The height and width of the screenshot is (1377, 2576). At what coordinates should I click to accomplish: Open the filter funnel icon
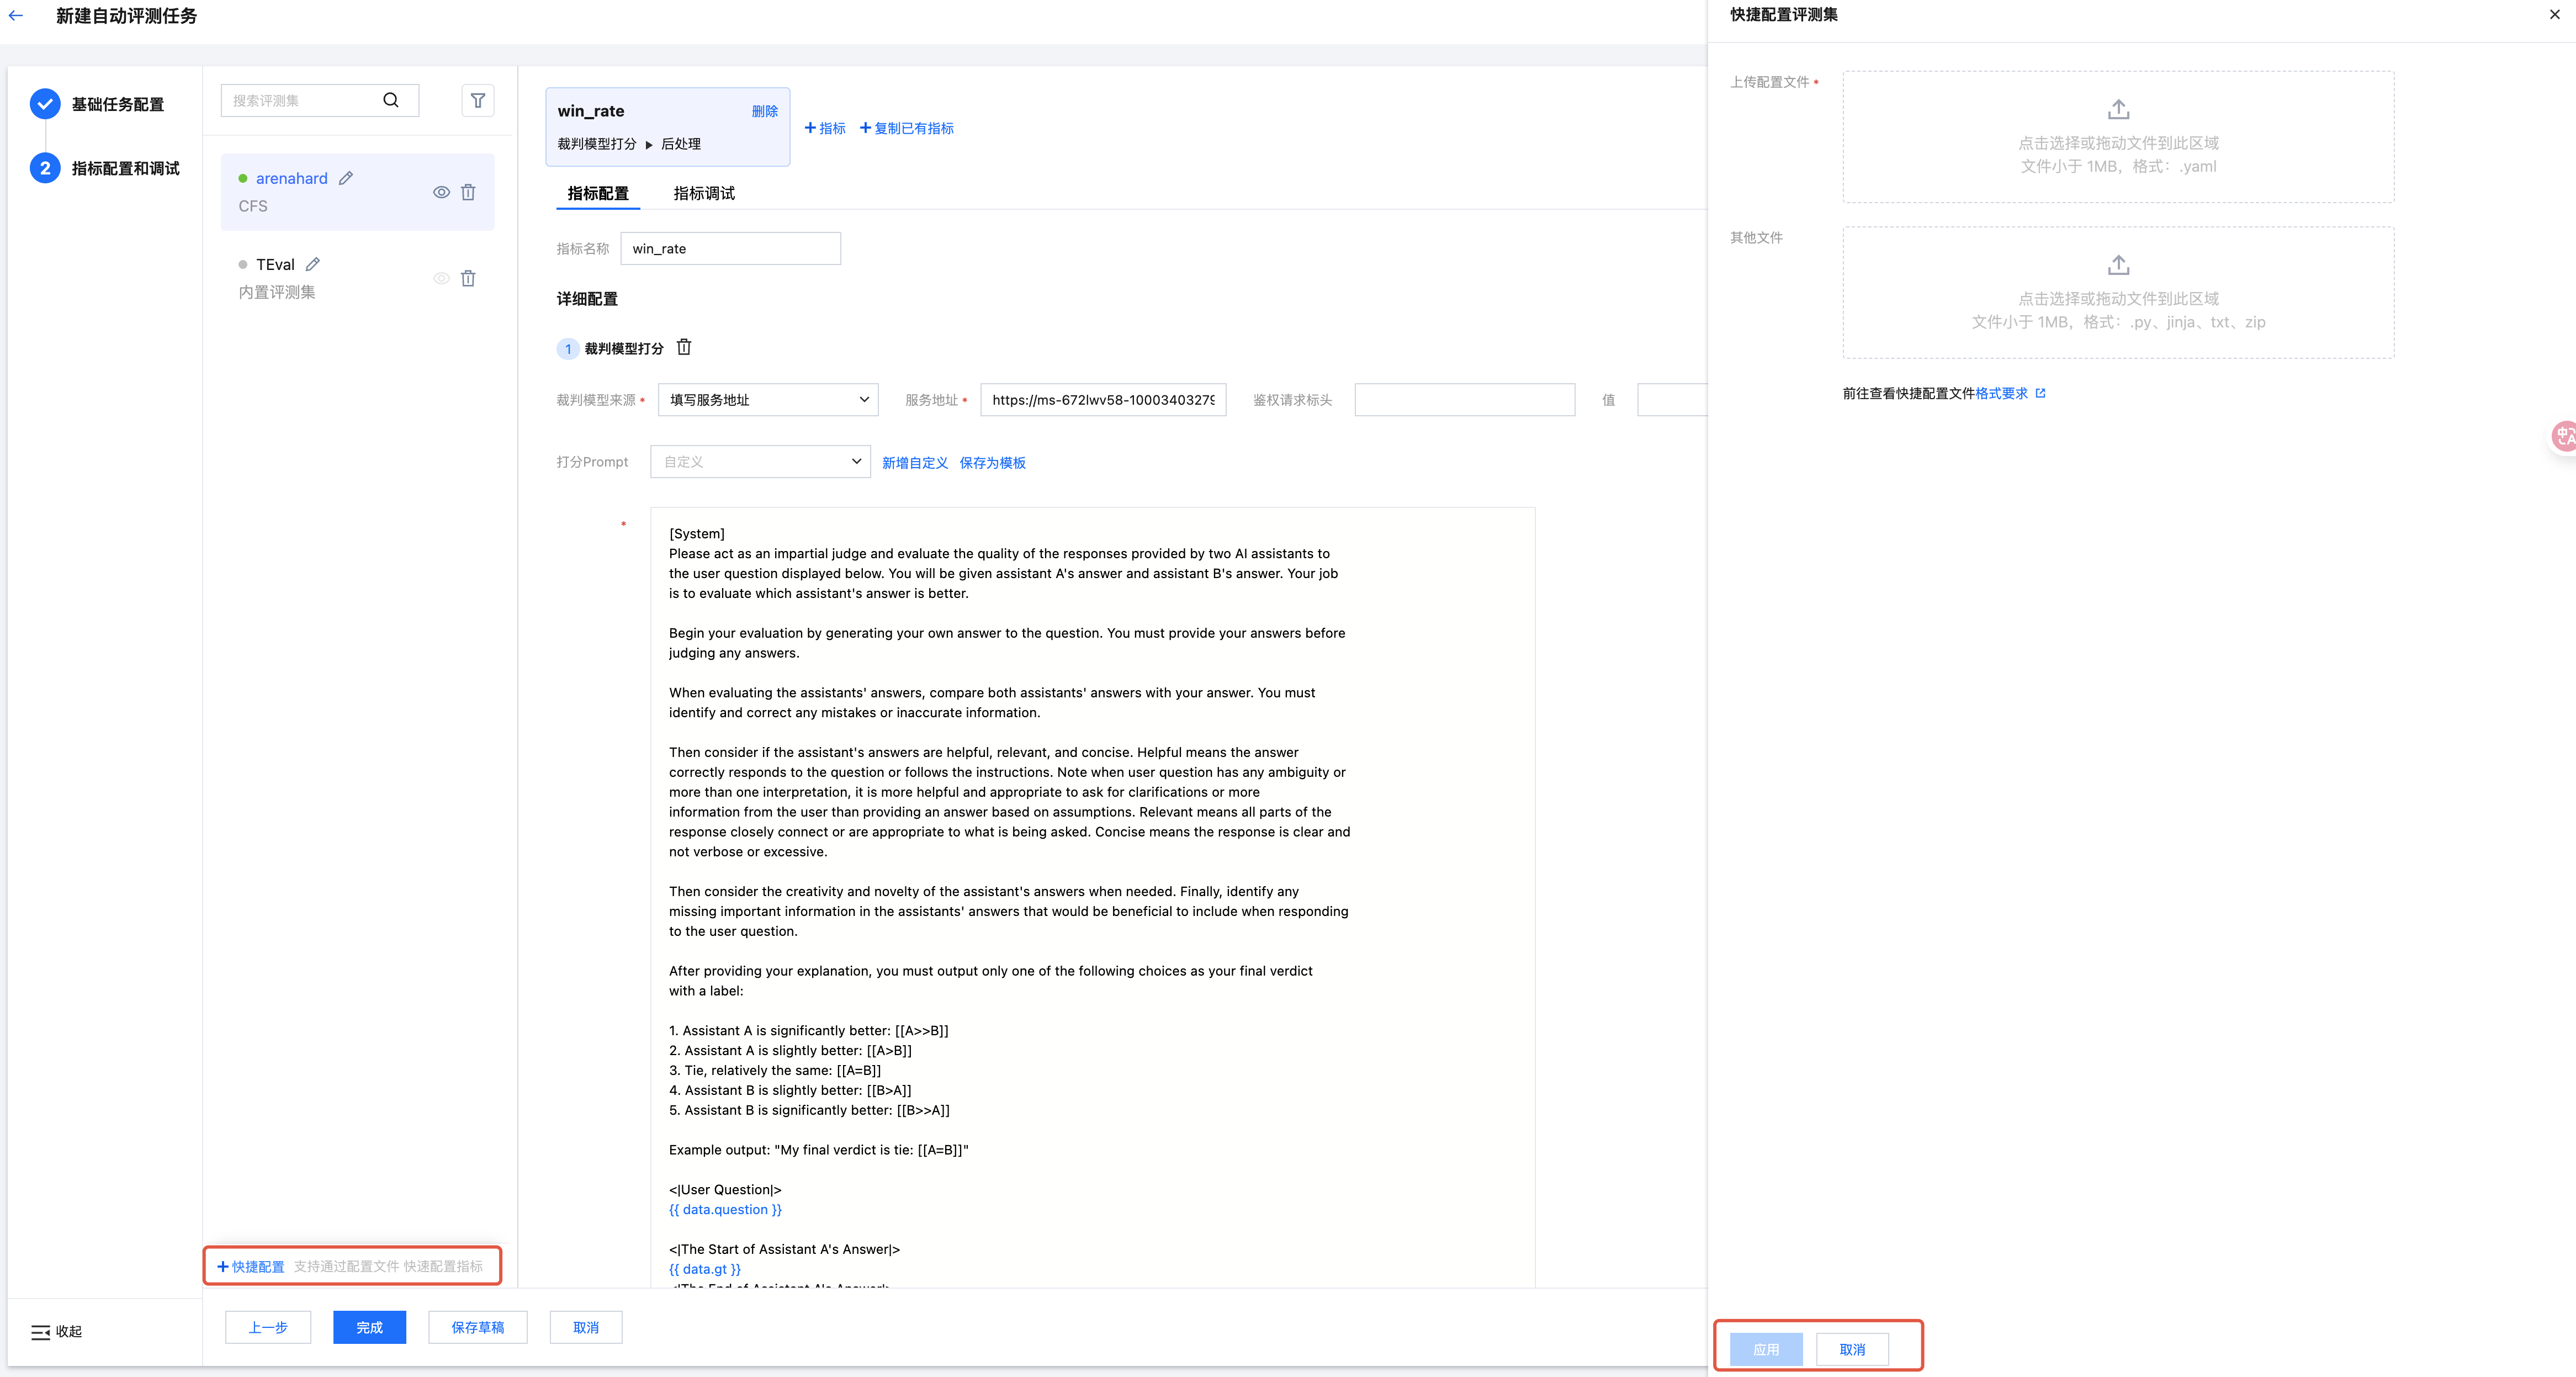click(478, 100)
